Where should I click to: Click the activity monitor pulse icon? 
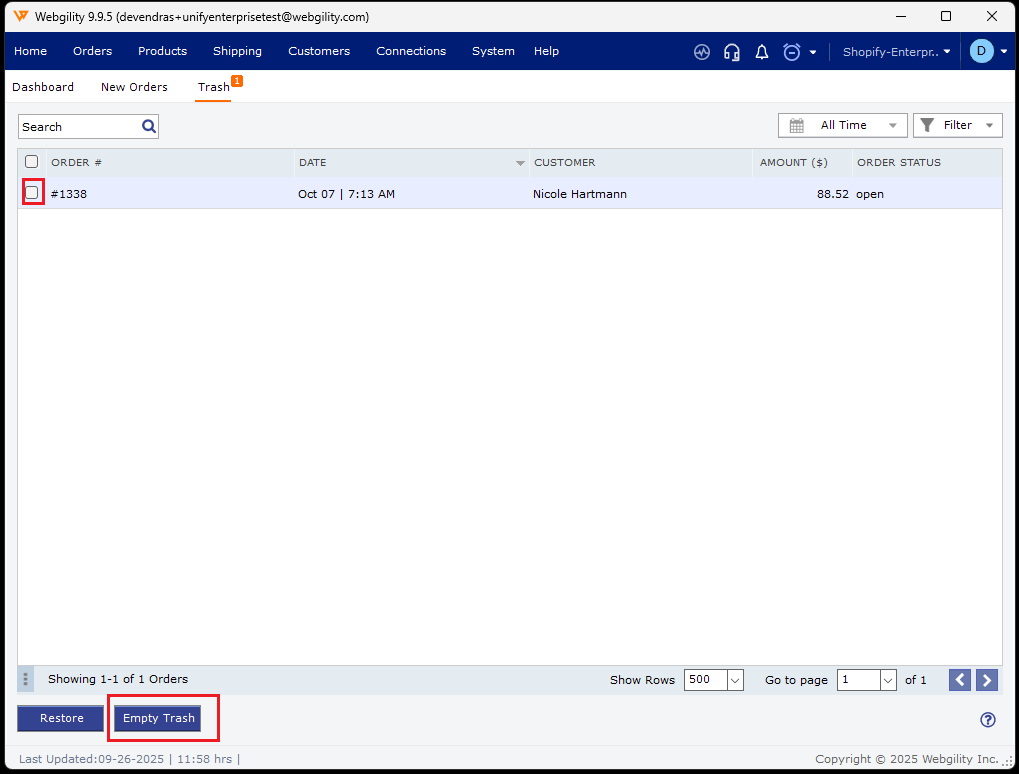702,52
